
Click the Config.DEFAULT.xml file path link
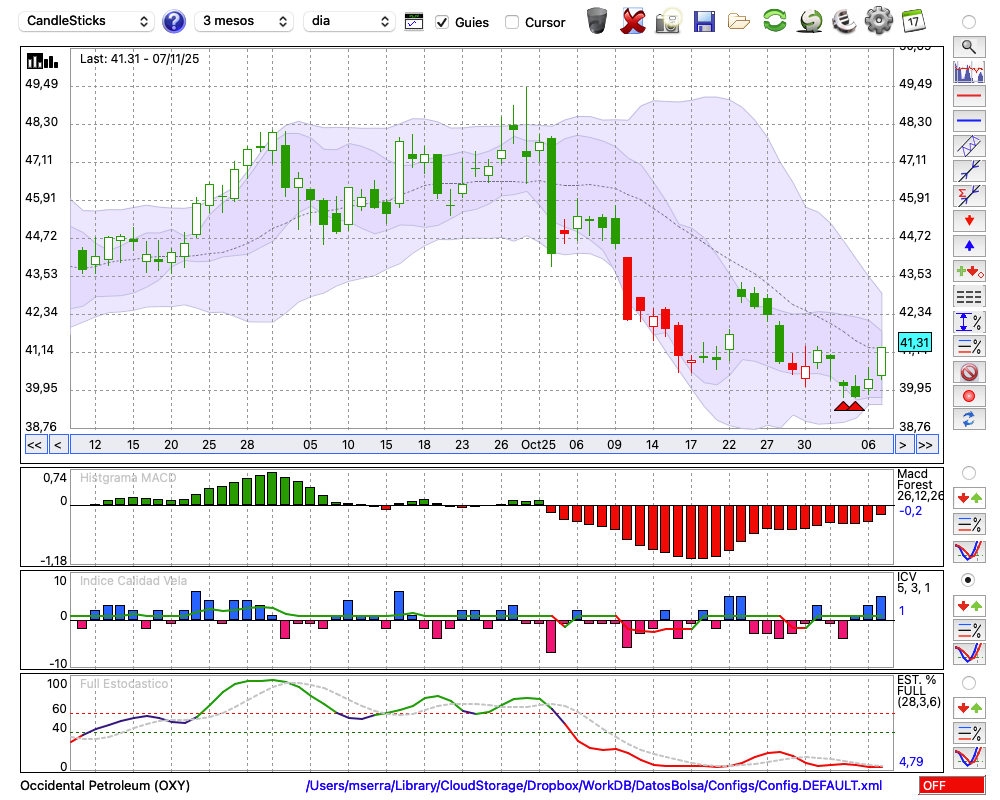(594, 786)
